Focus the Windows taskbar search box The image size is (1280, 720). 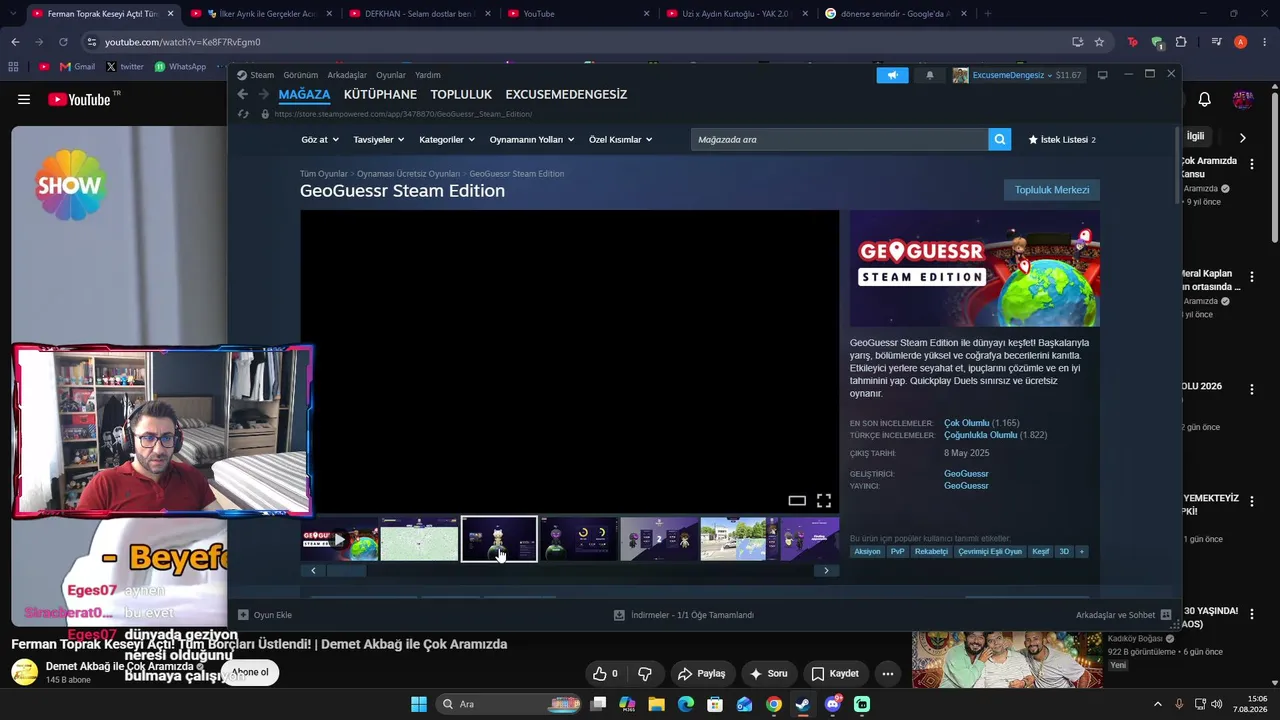[509, 704]
